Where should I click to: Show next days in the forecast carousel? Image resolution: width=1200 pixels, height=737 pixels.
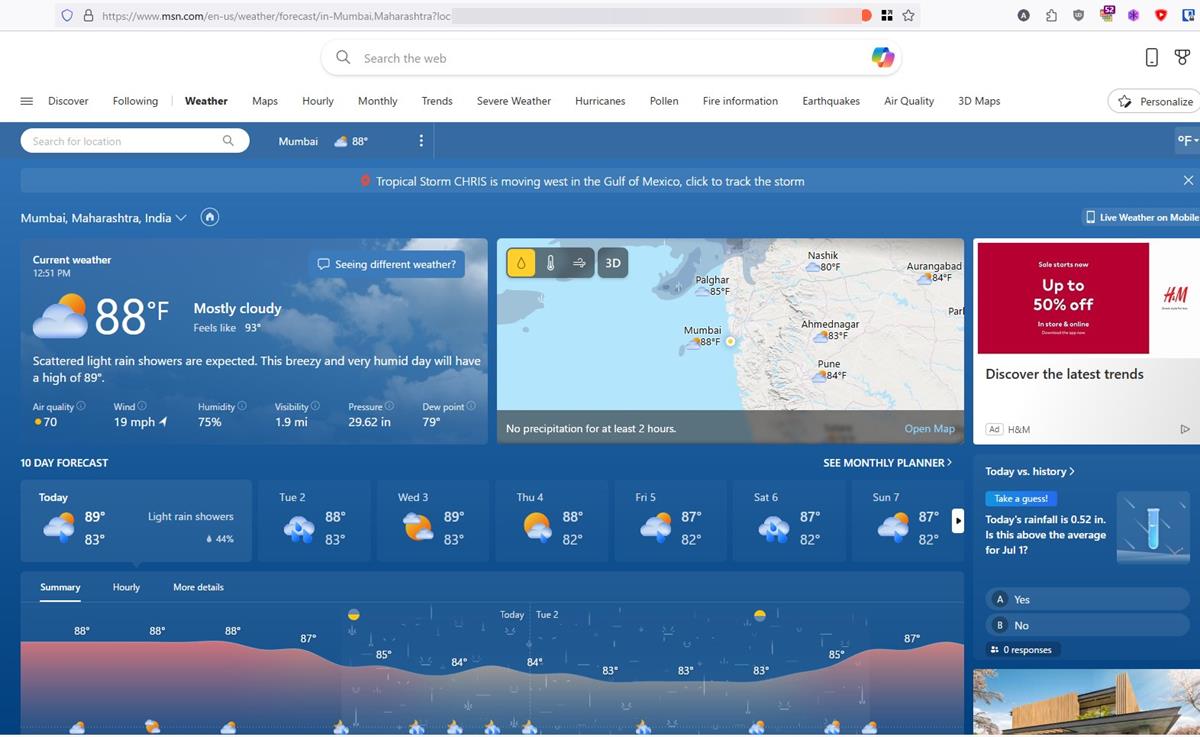[958, 520]
